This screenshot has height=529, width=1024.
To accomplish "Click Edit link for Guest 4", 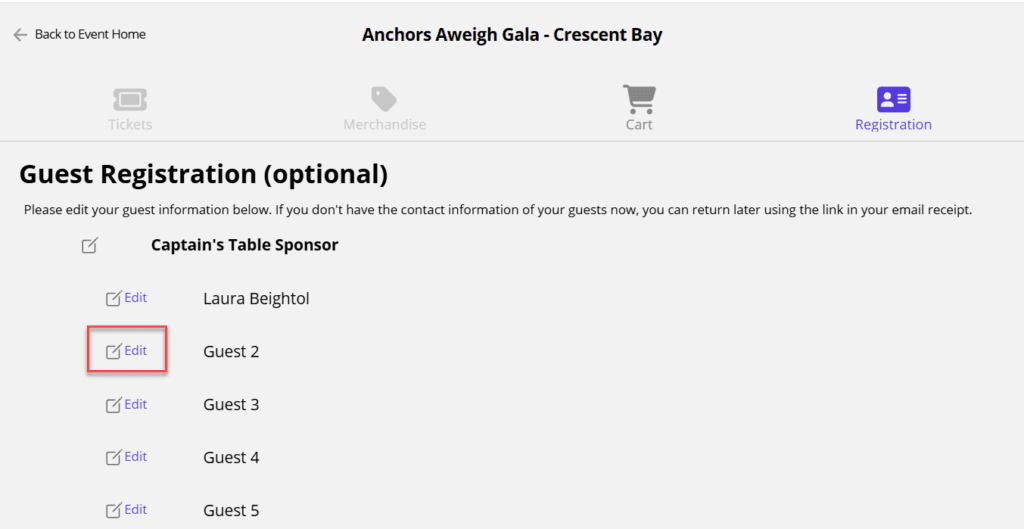I will point(136,456).
